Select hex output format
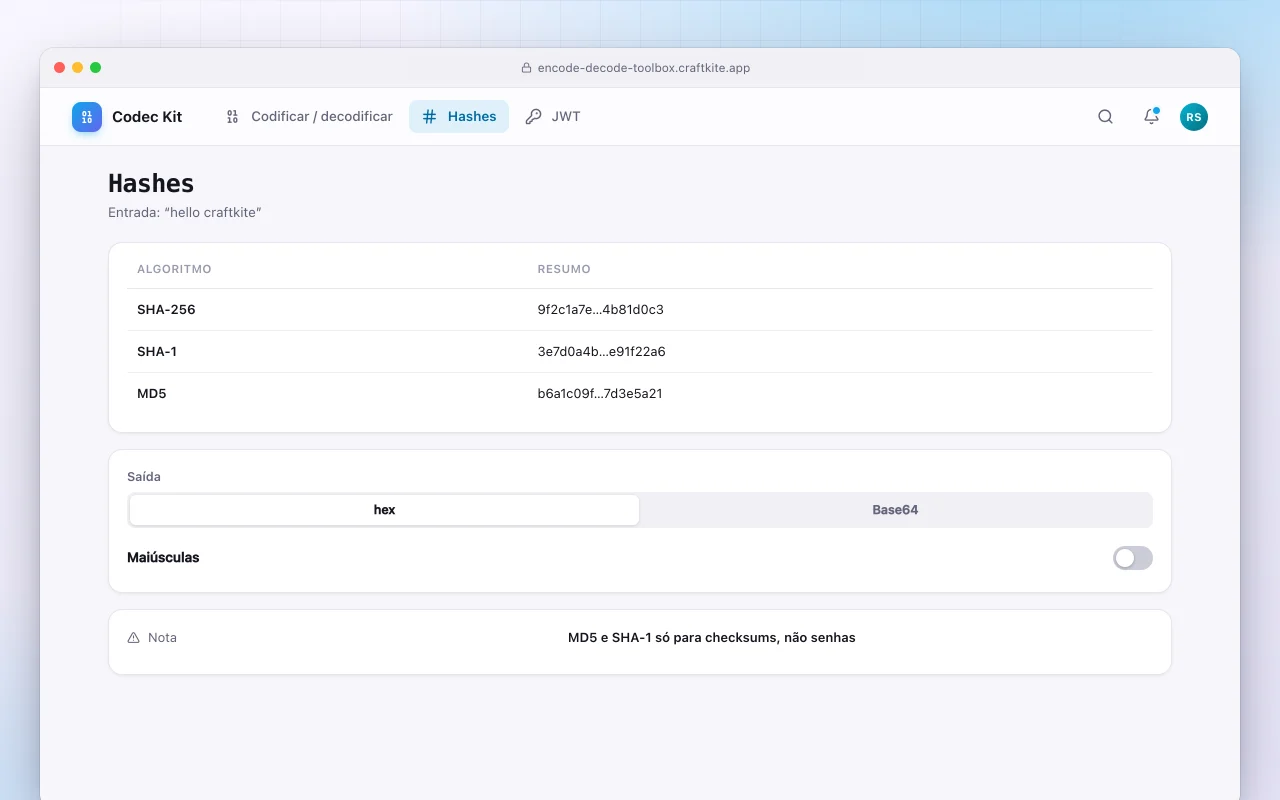Image resolution: width=1280 pixels, height=800 pixels. (384, 510)
